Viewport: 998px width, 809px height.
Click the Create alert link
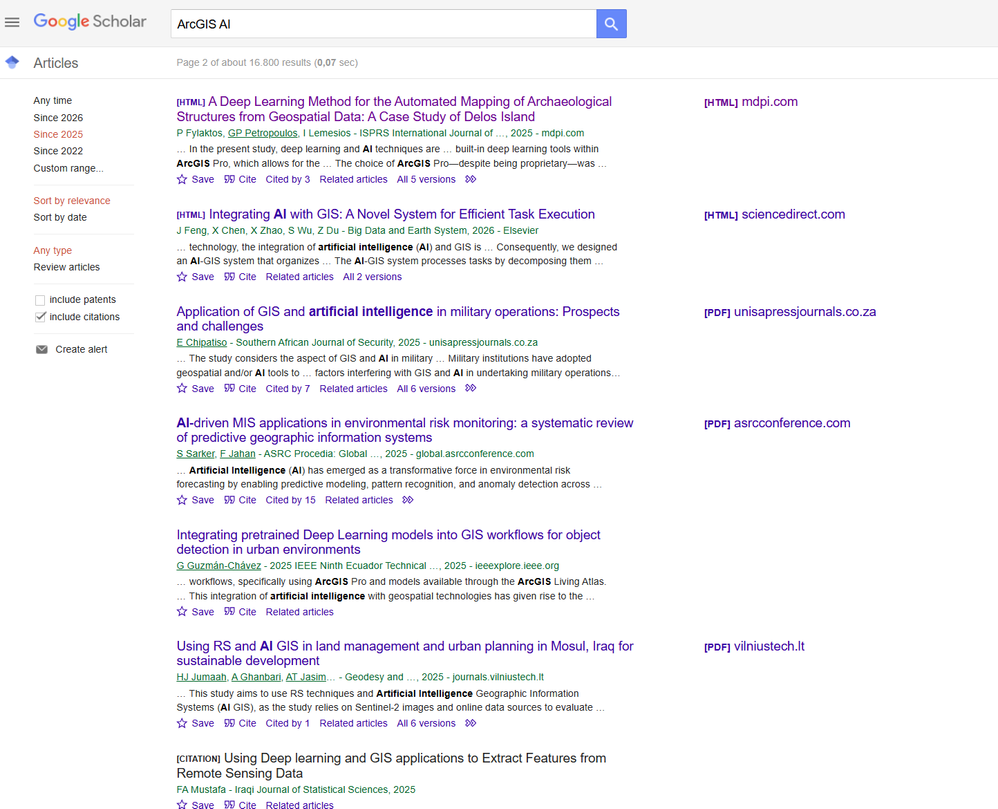pos(81,349)
